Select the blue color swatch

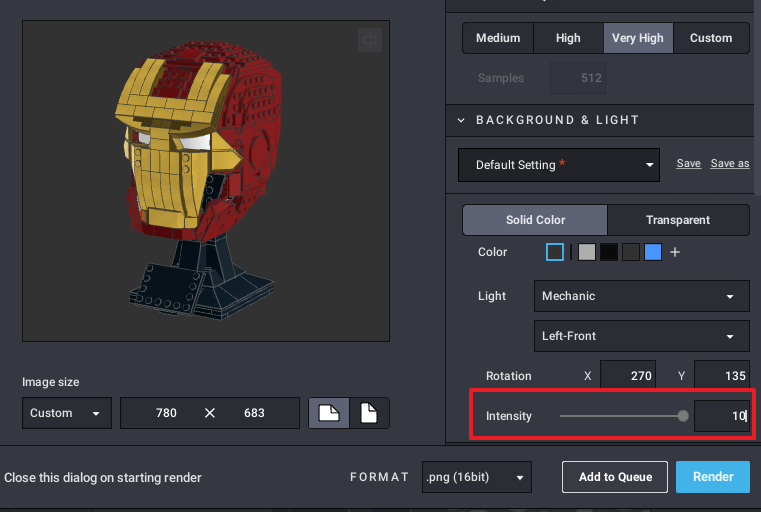tap(653, 252)
